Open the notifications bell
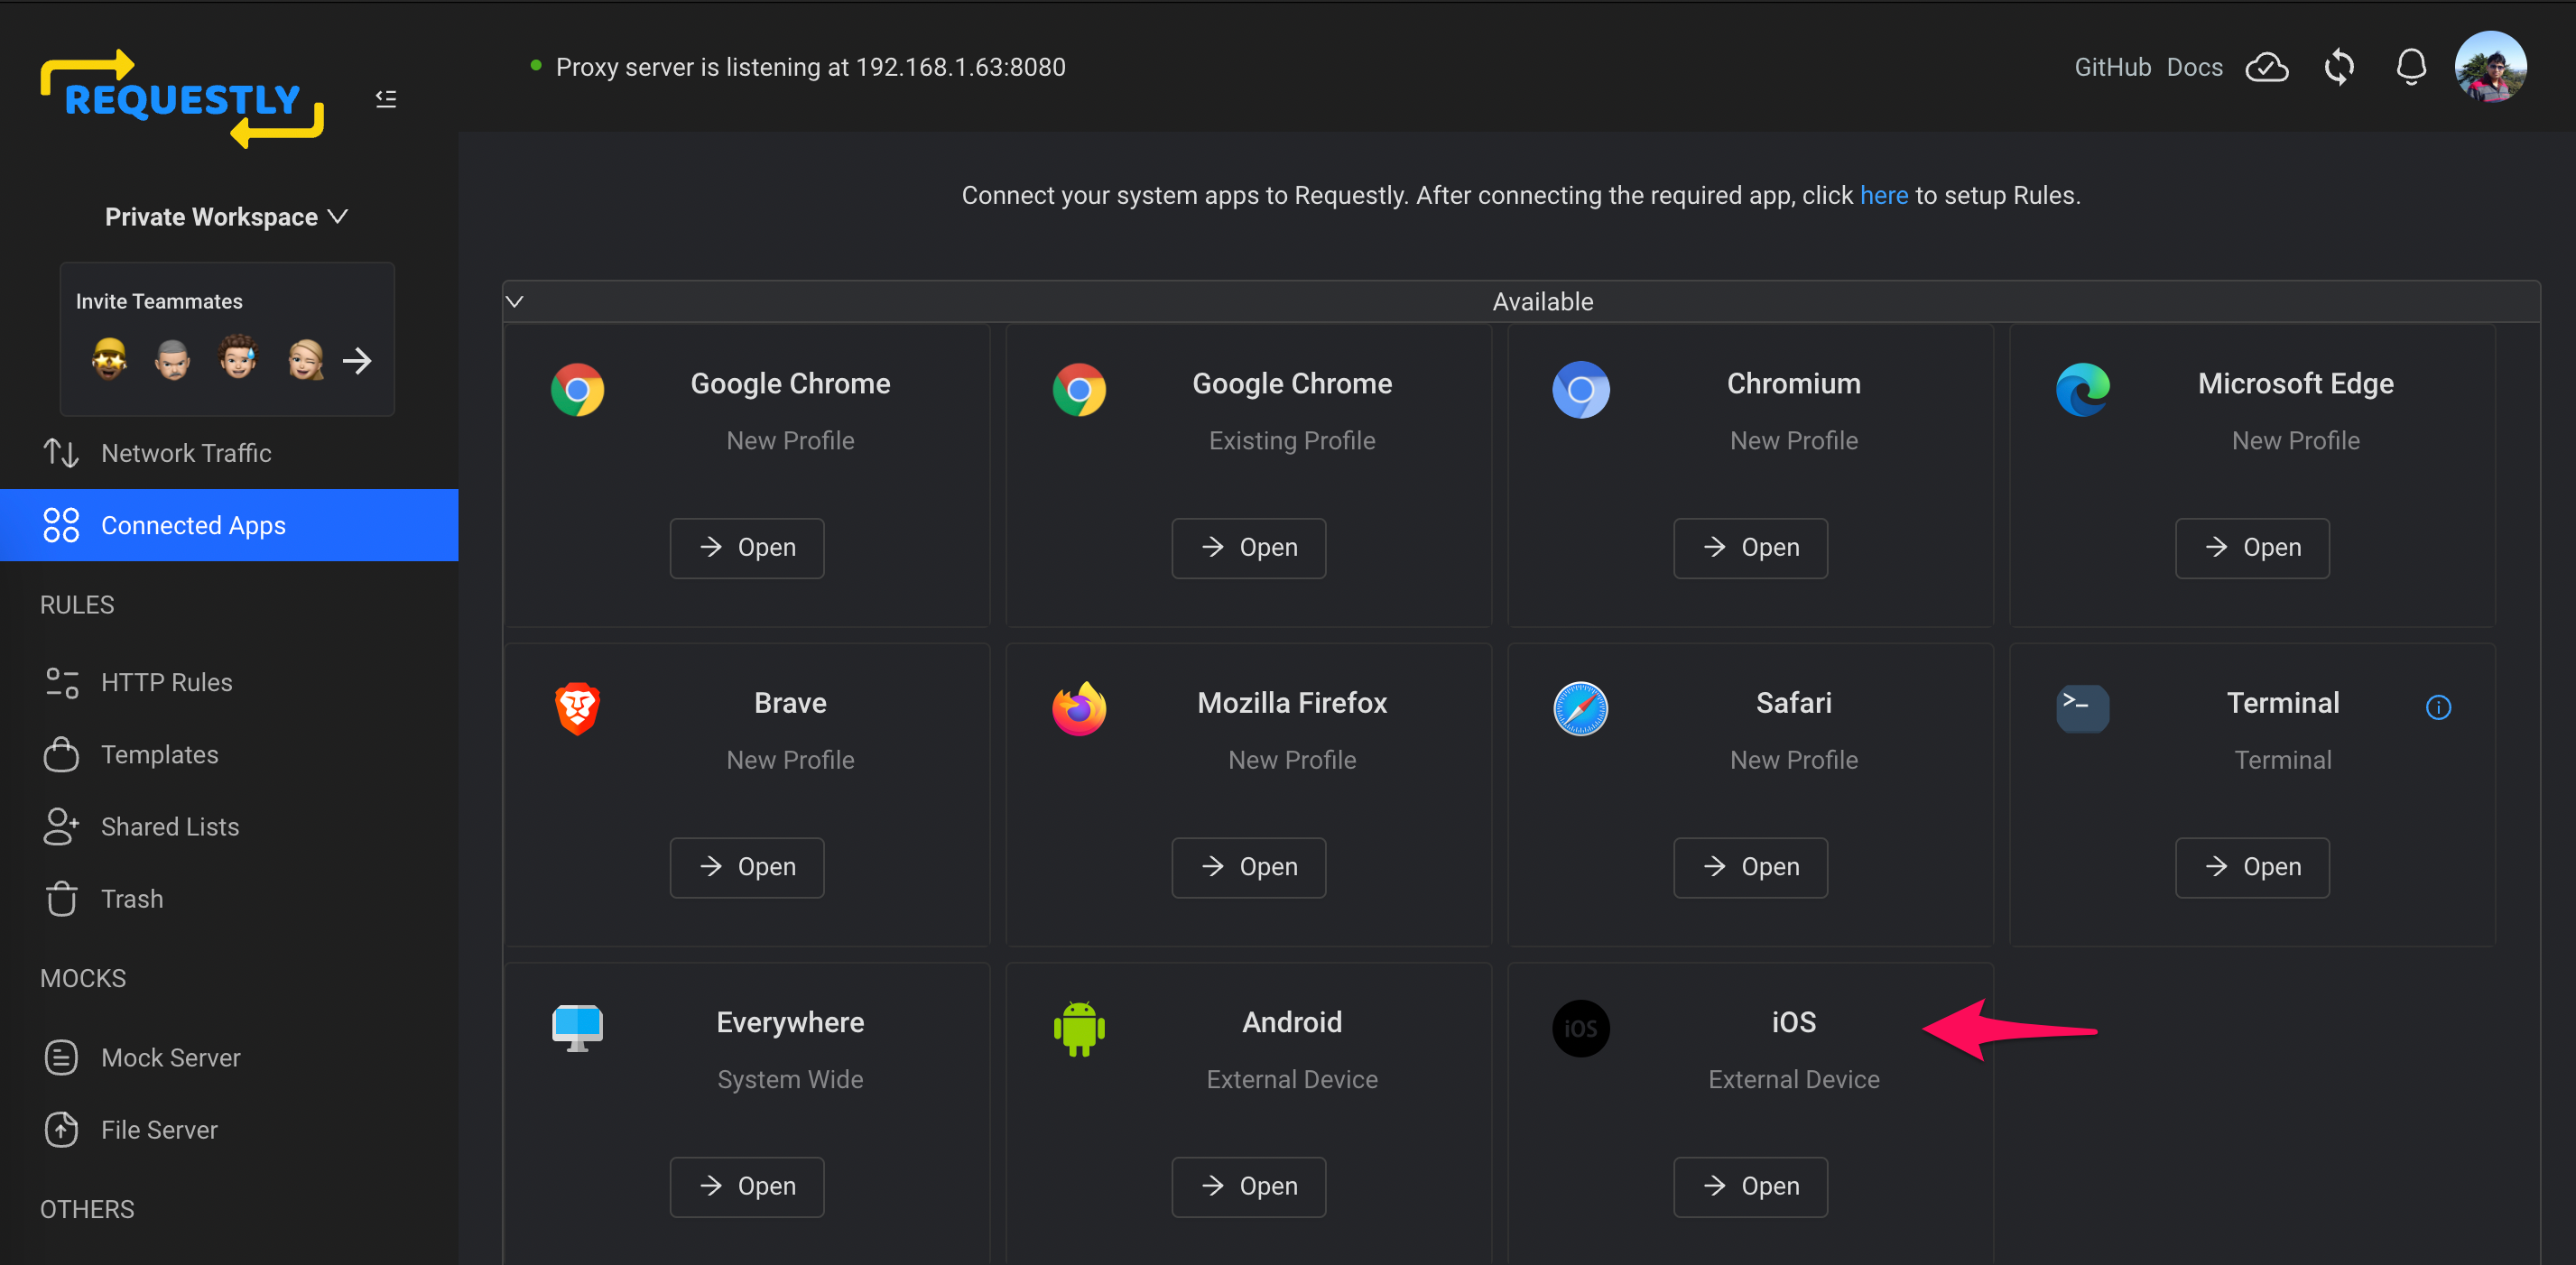Image resolution: width=2576 pixels, height=1265 pixels. [2410, 67]
